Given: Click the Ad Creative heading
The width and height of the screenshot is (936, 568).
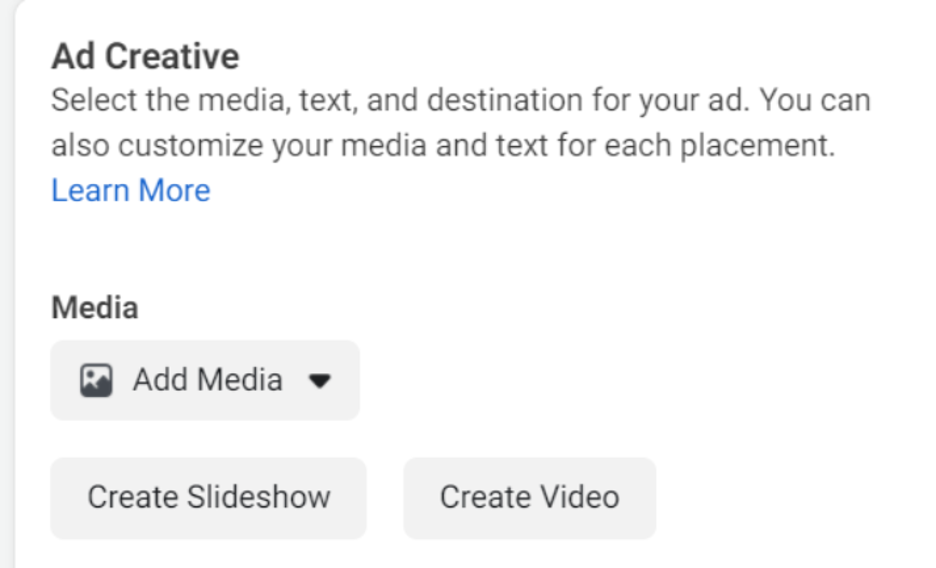Looking at the screenshot, I should tap(145, 56).
